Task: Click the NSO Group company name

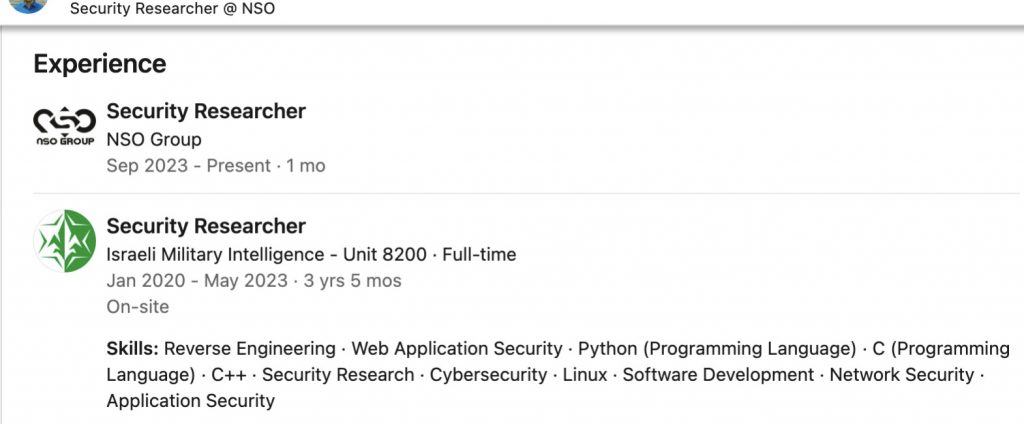Action: coord(154,139)
